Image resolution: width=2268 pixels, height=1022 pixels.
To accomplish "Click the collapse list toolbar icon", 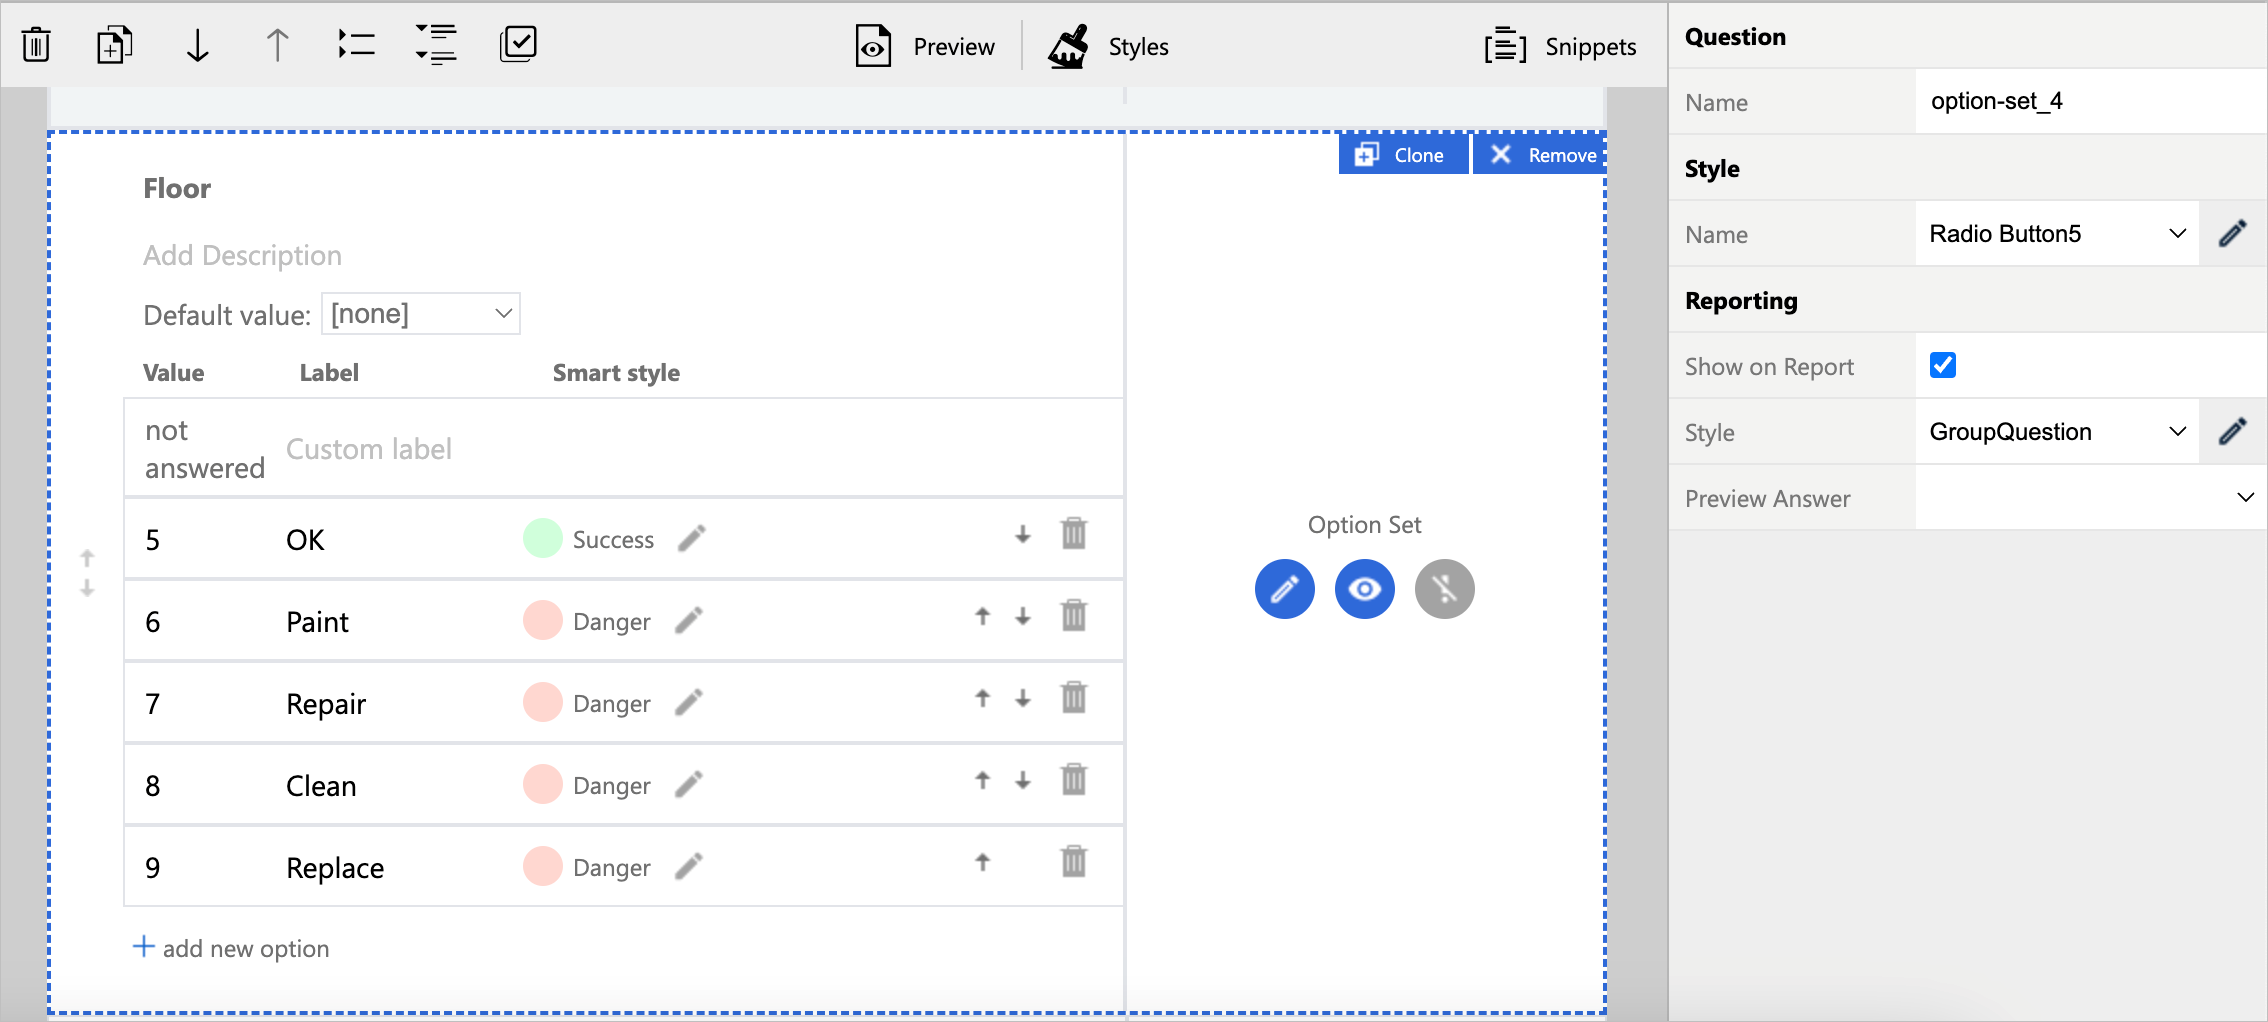I will point(356,45).
